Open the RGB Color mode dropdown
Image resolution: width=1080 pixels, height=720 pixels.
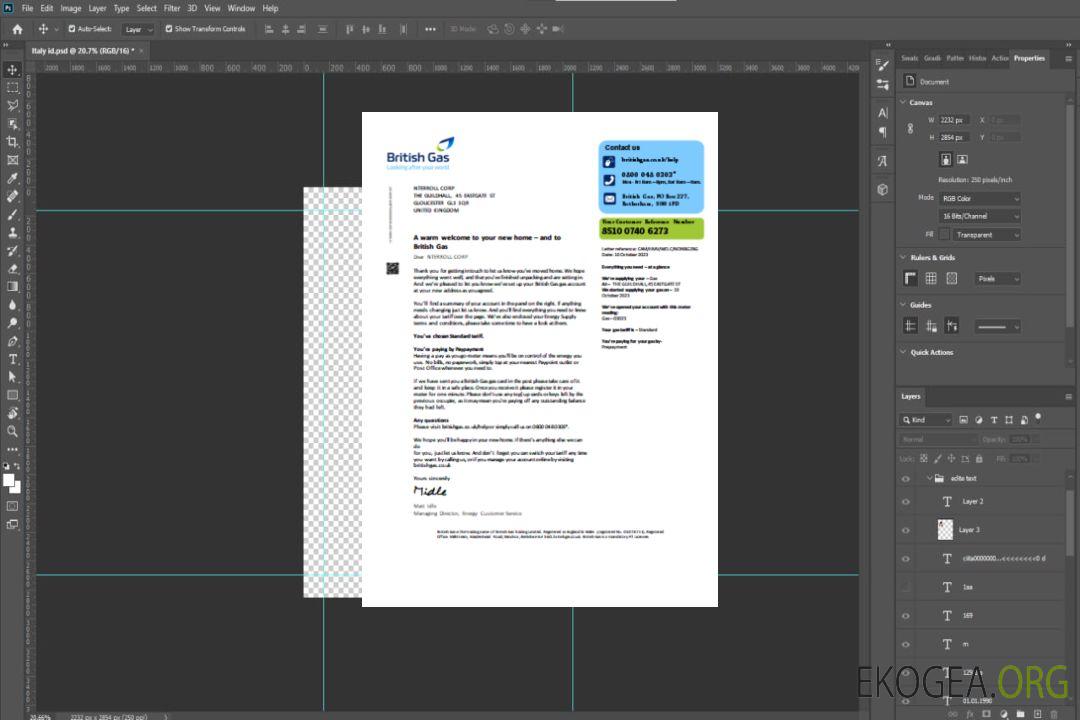coord(979,199)
